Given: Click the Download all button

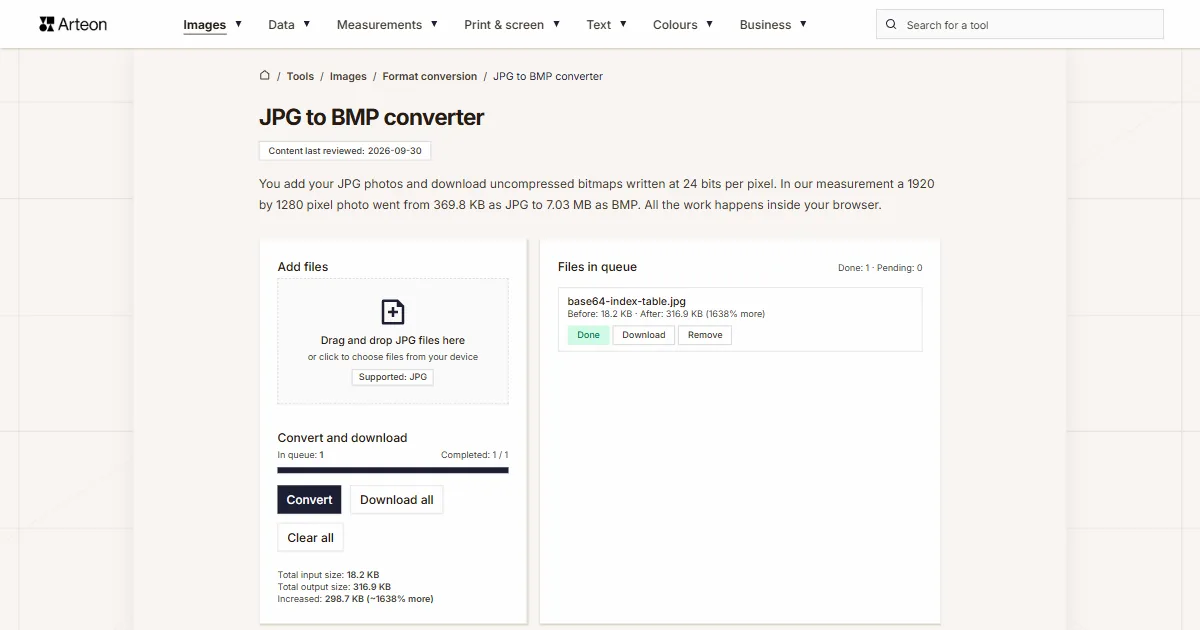Looking at the screenshot, I should (397, 500).
